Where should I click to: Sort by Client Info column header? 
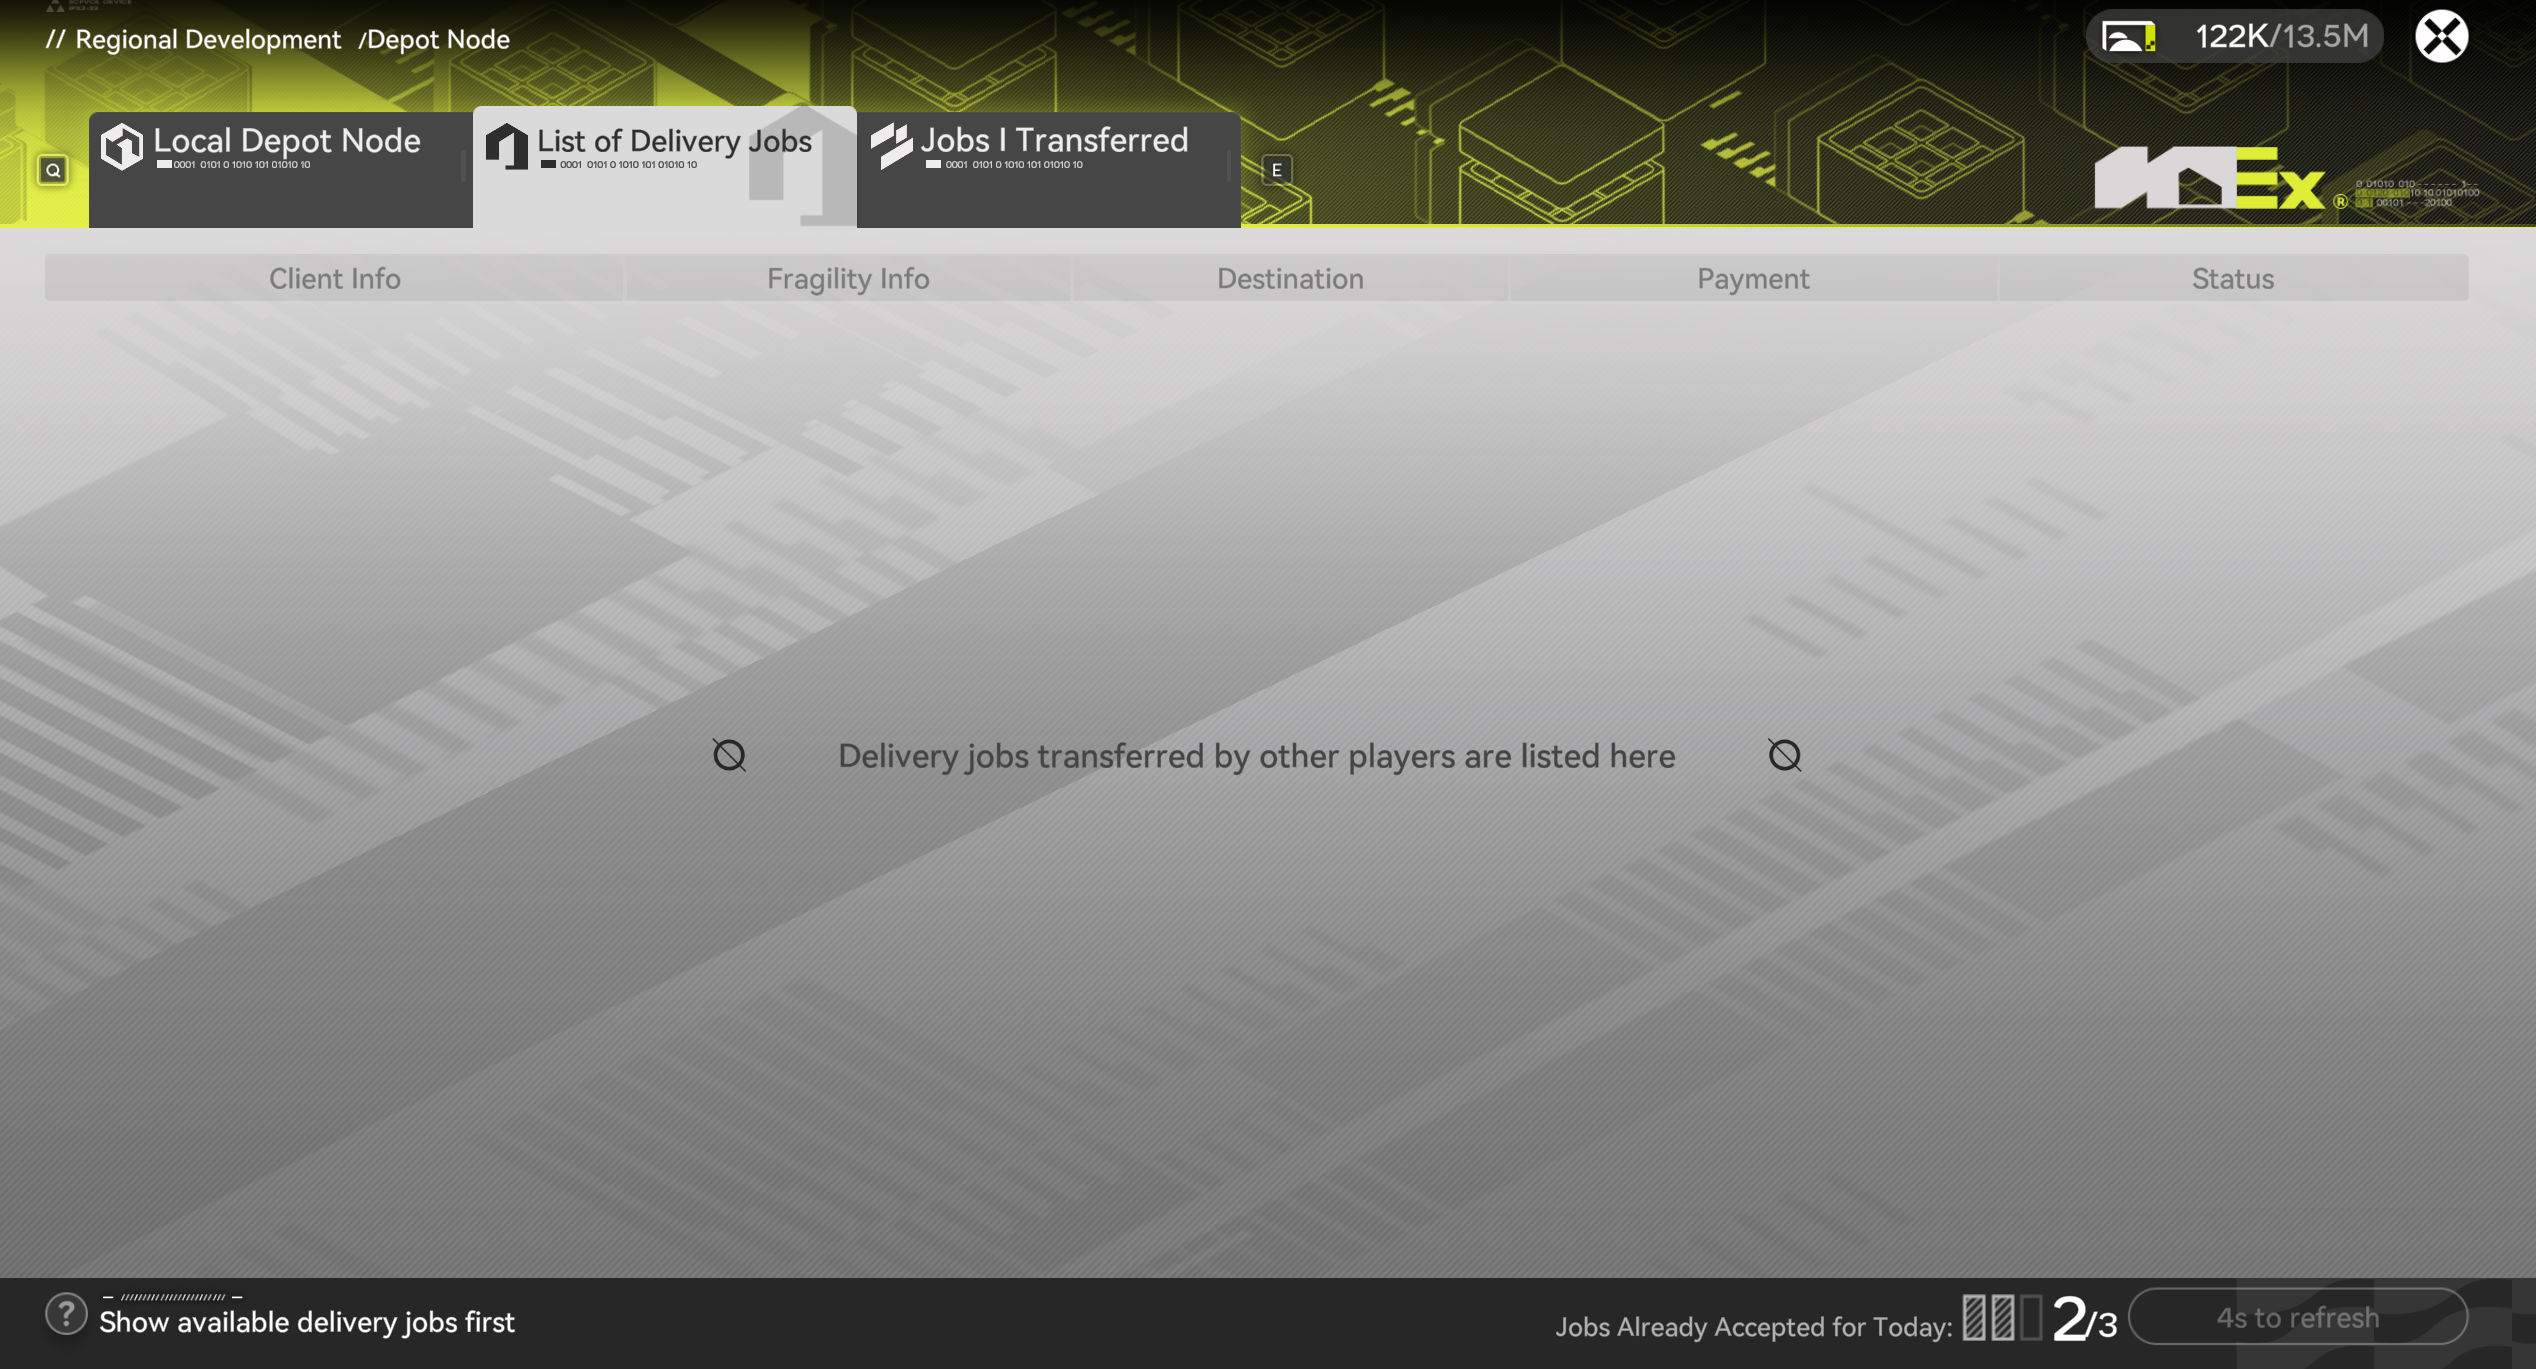pos(334,278)
